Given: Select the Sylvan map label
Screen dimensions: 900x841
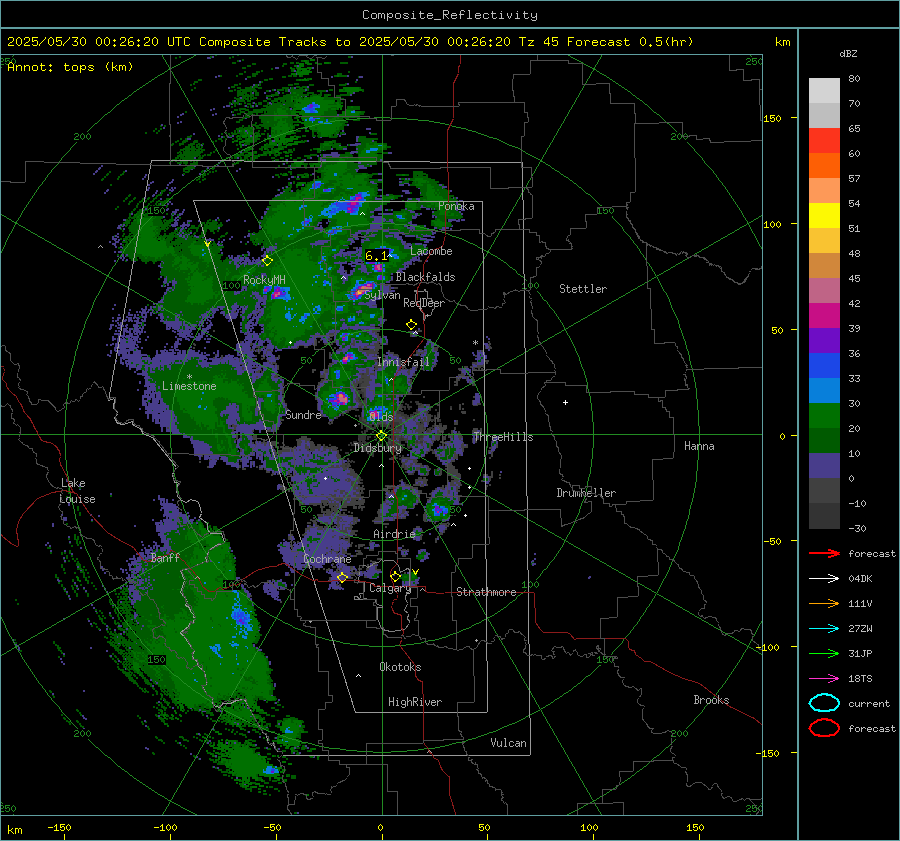Looking at the screenshot, I should pyautogui.click(x=382, y=295).
